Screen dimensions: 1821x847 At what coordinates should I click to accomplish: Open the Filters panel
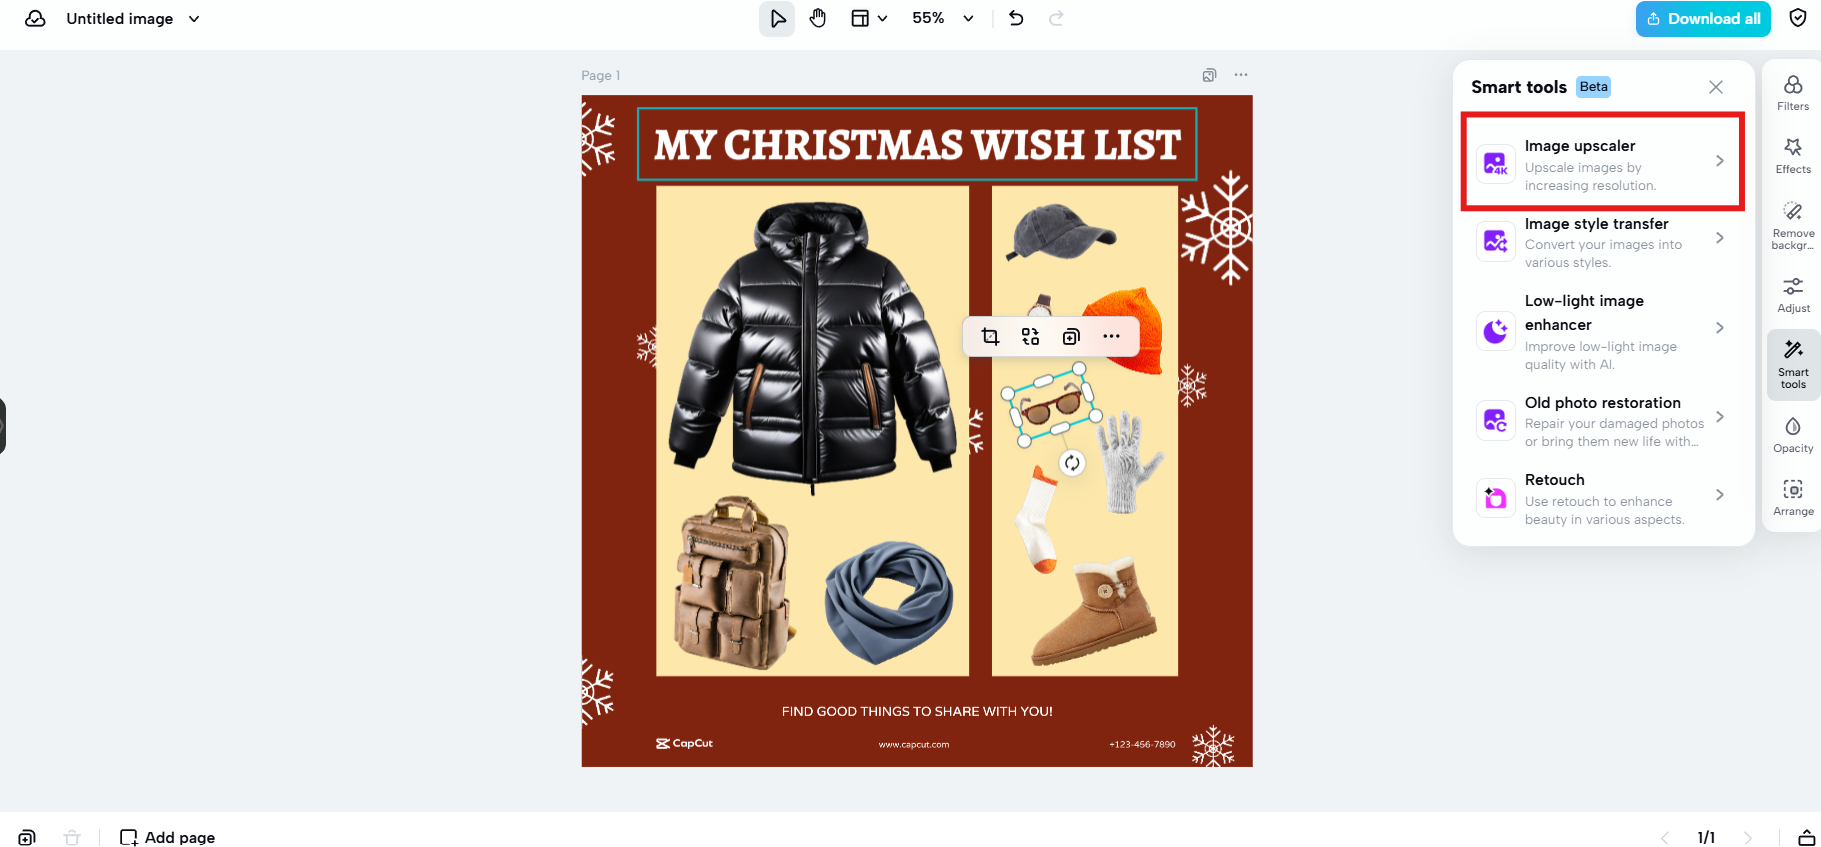coord(1793,93)
